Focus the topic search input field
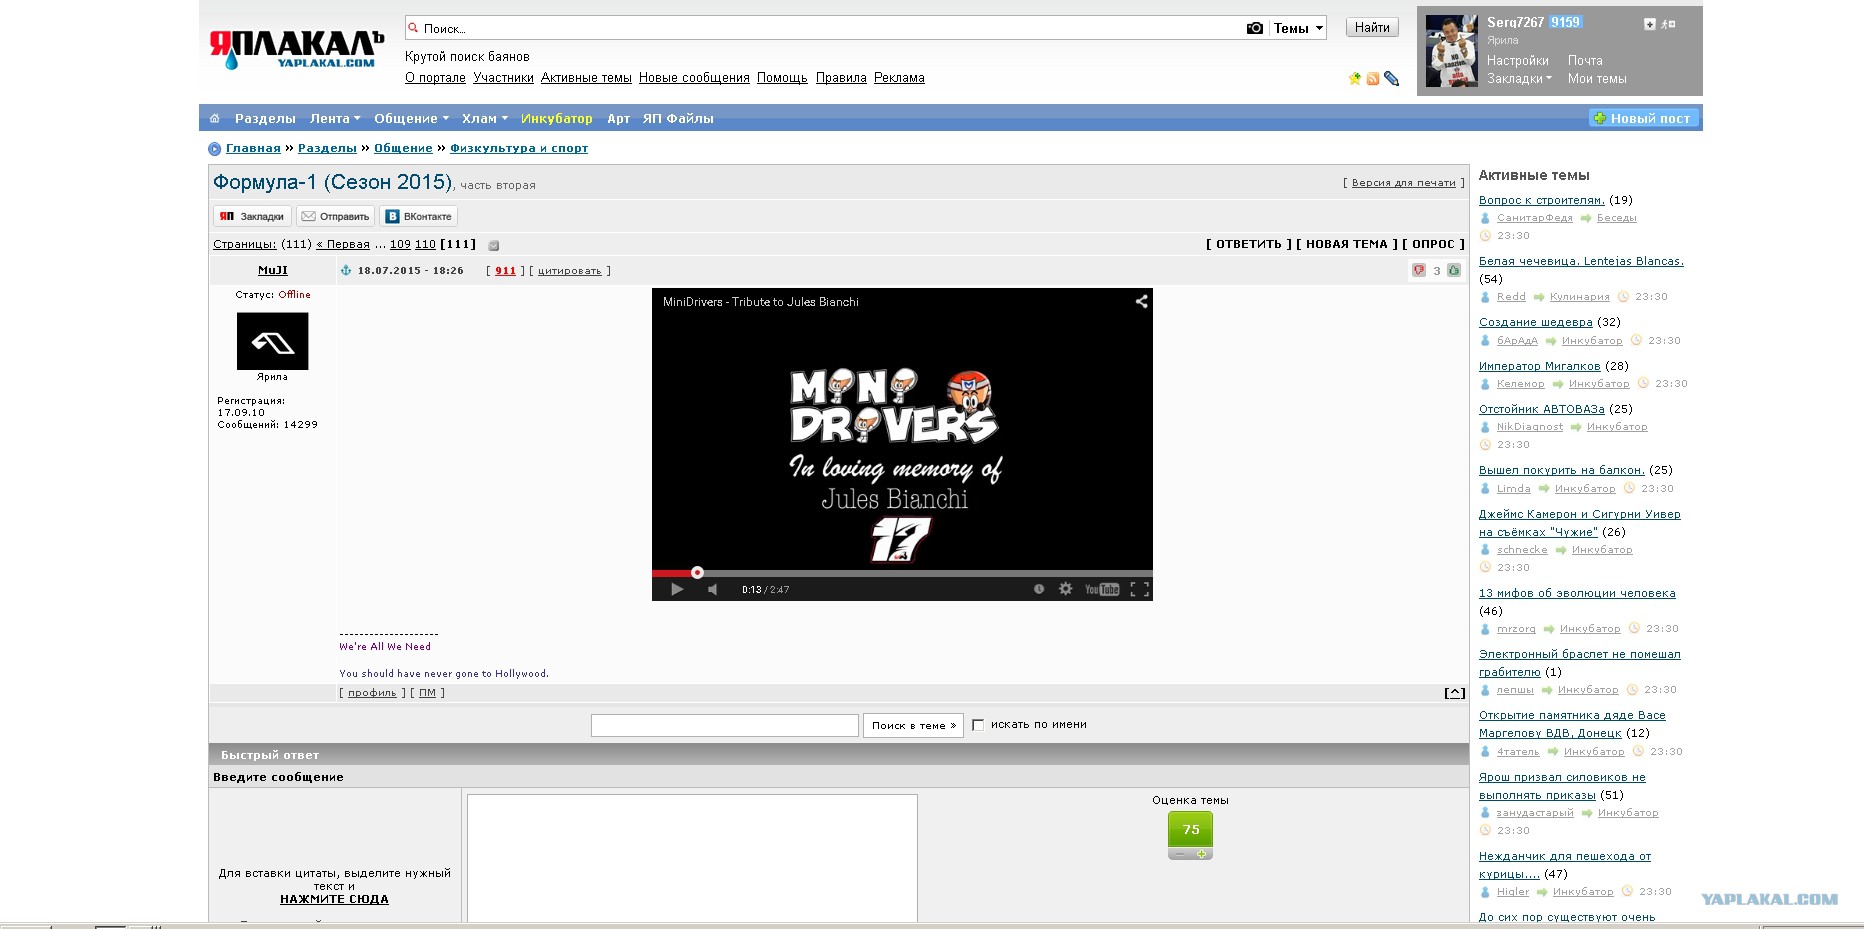The width and height of the screenshot is (1864, 929). pyautogui.click(x=725, y=725)
